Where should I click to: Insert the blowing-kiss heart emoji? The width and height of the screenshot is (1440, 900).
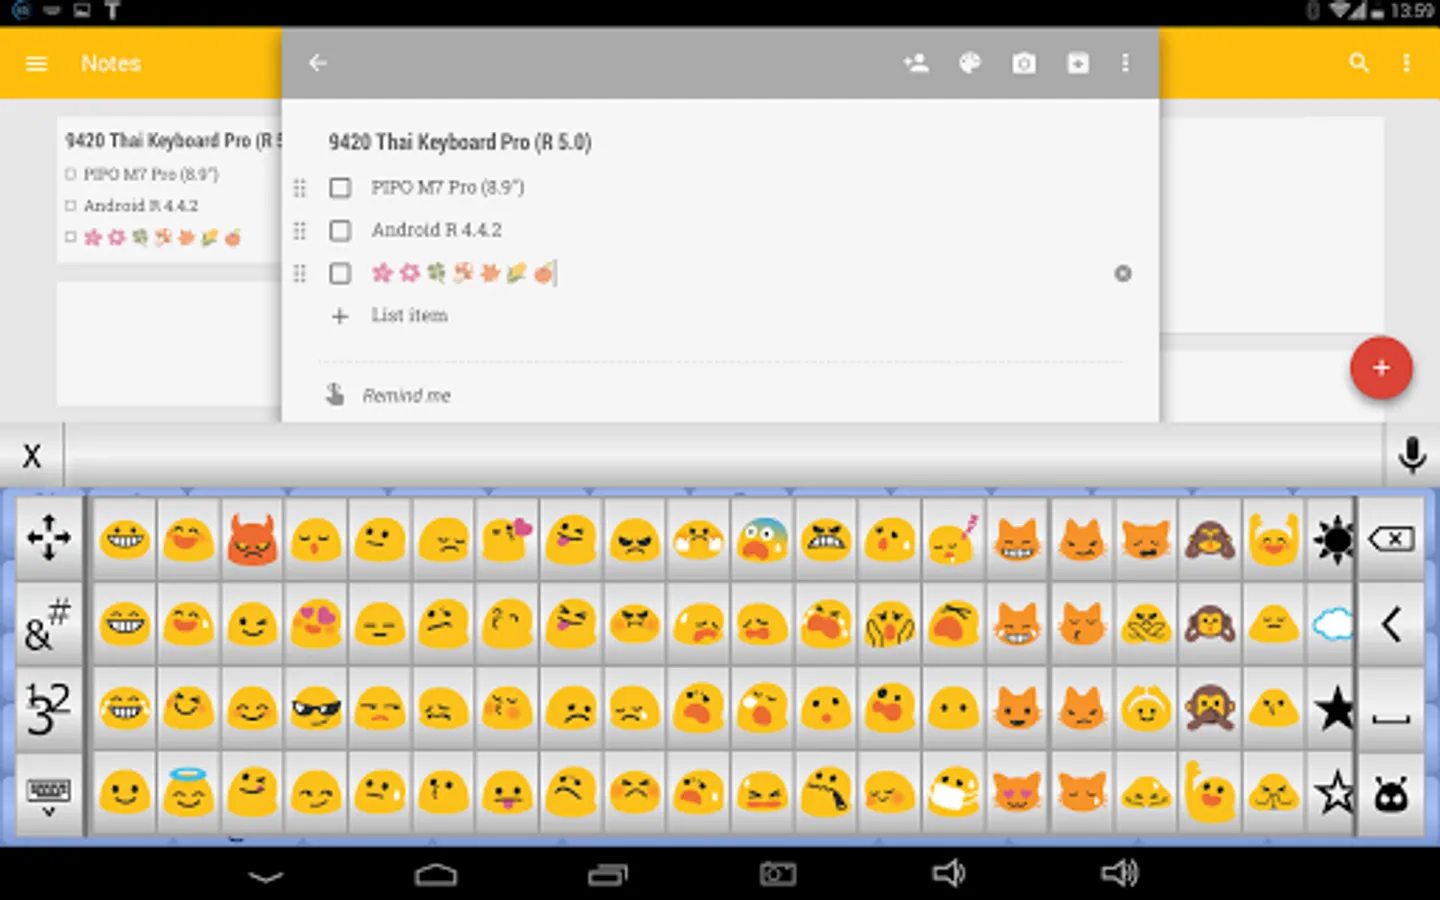tap(508, 540)
